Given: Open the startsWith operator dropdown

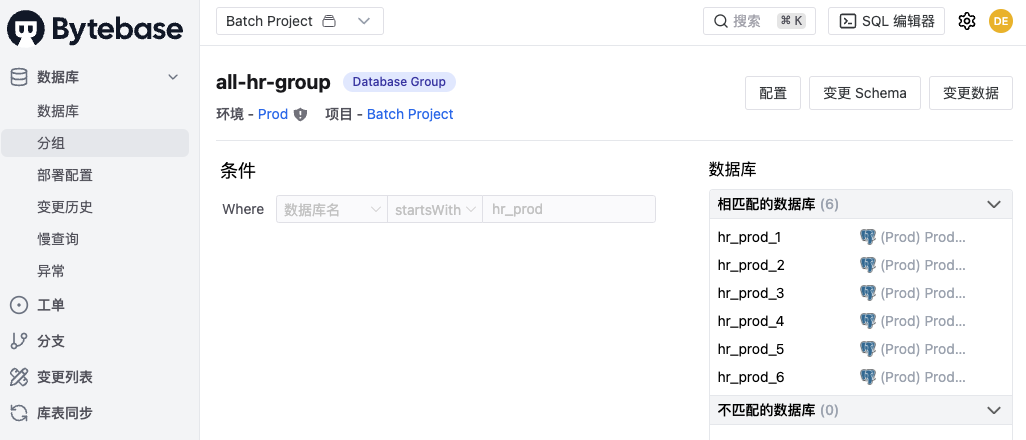Looking at the screenshot, I should 434,209.
